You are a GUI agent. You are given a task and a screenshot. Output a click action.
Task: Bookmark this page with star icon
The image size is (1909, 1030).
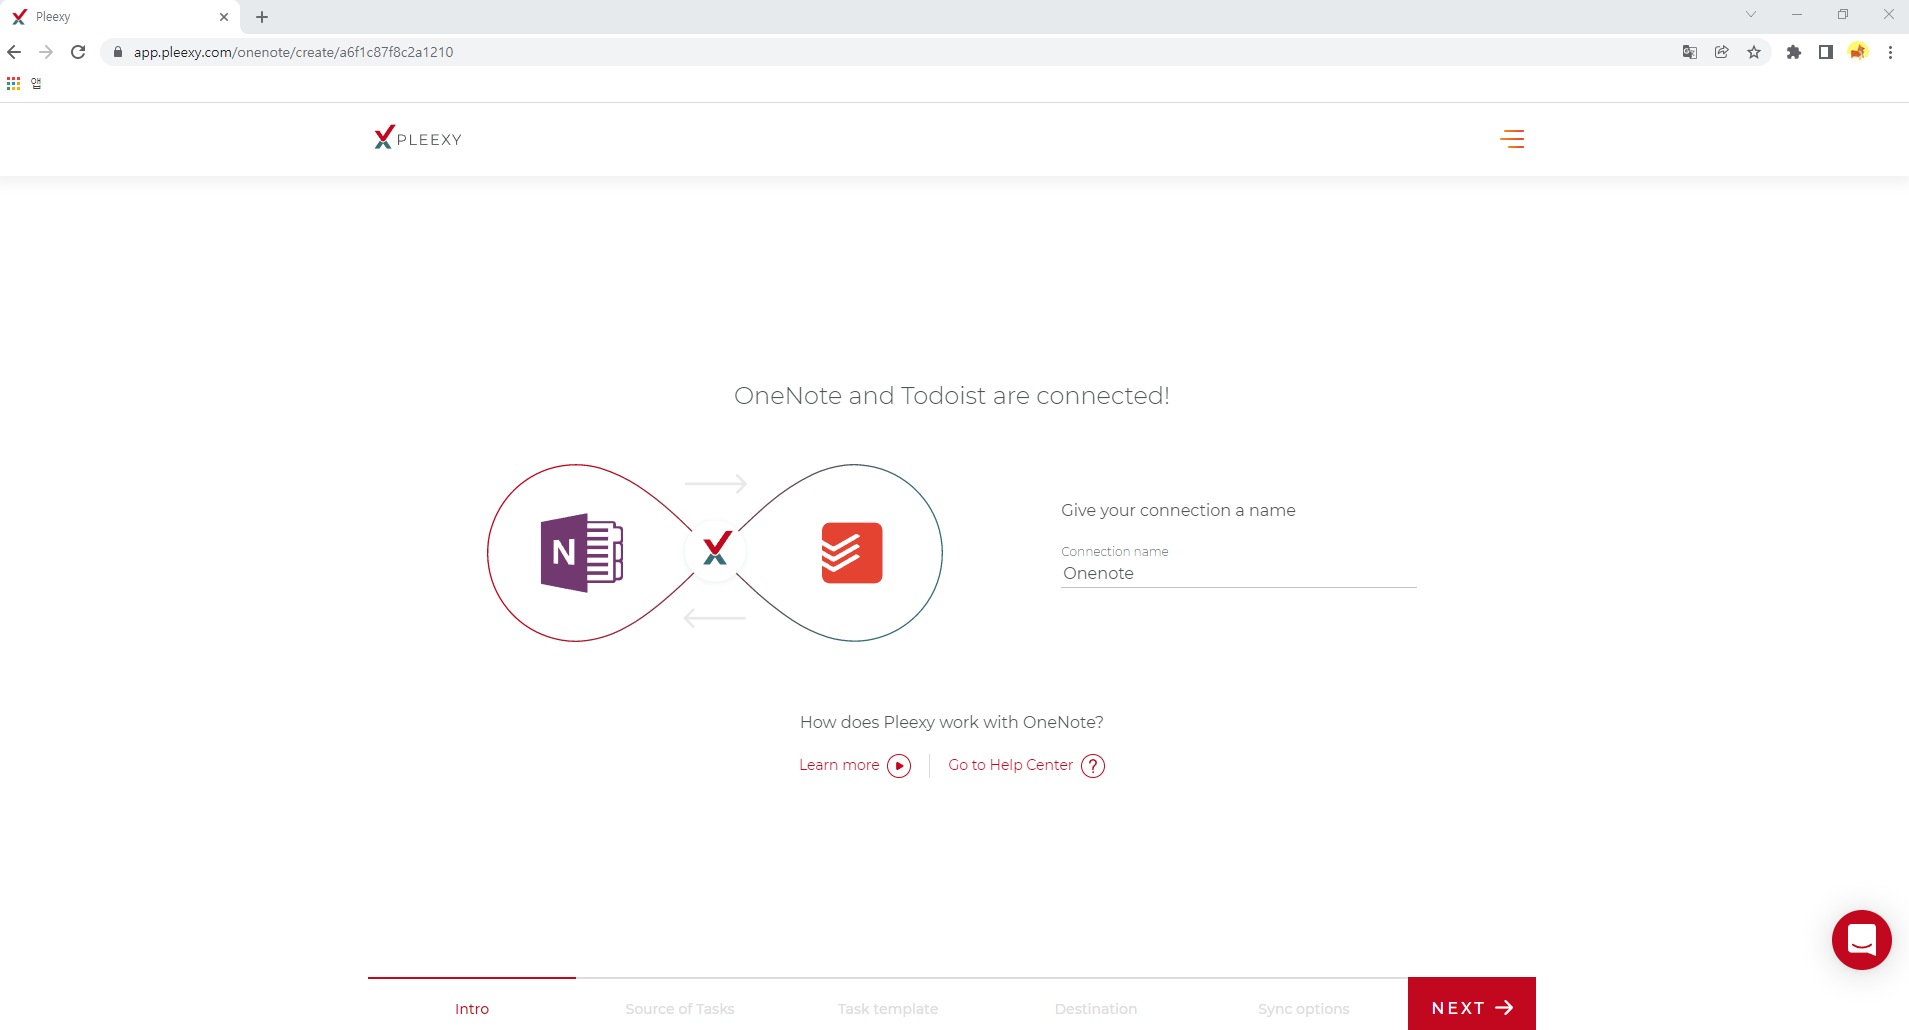click(x=1754, y=52)
